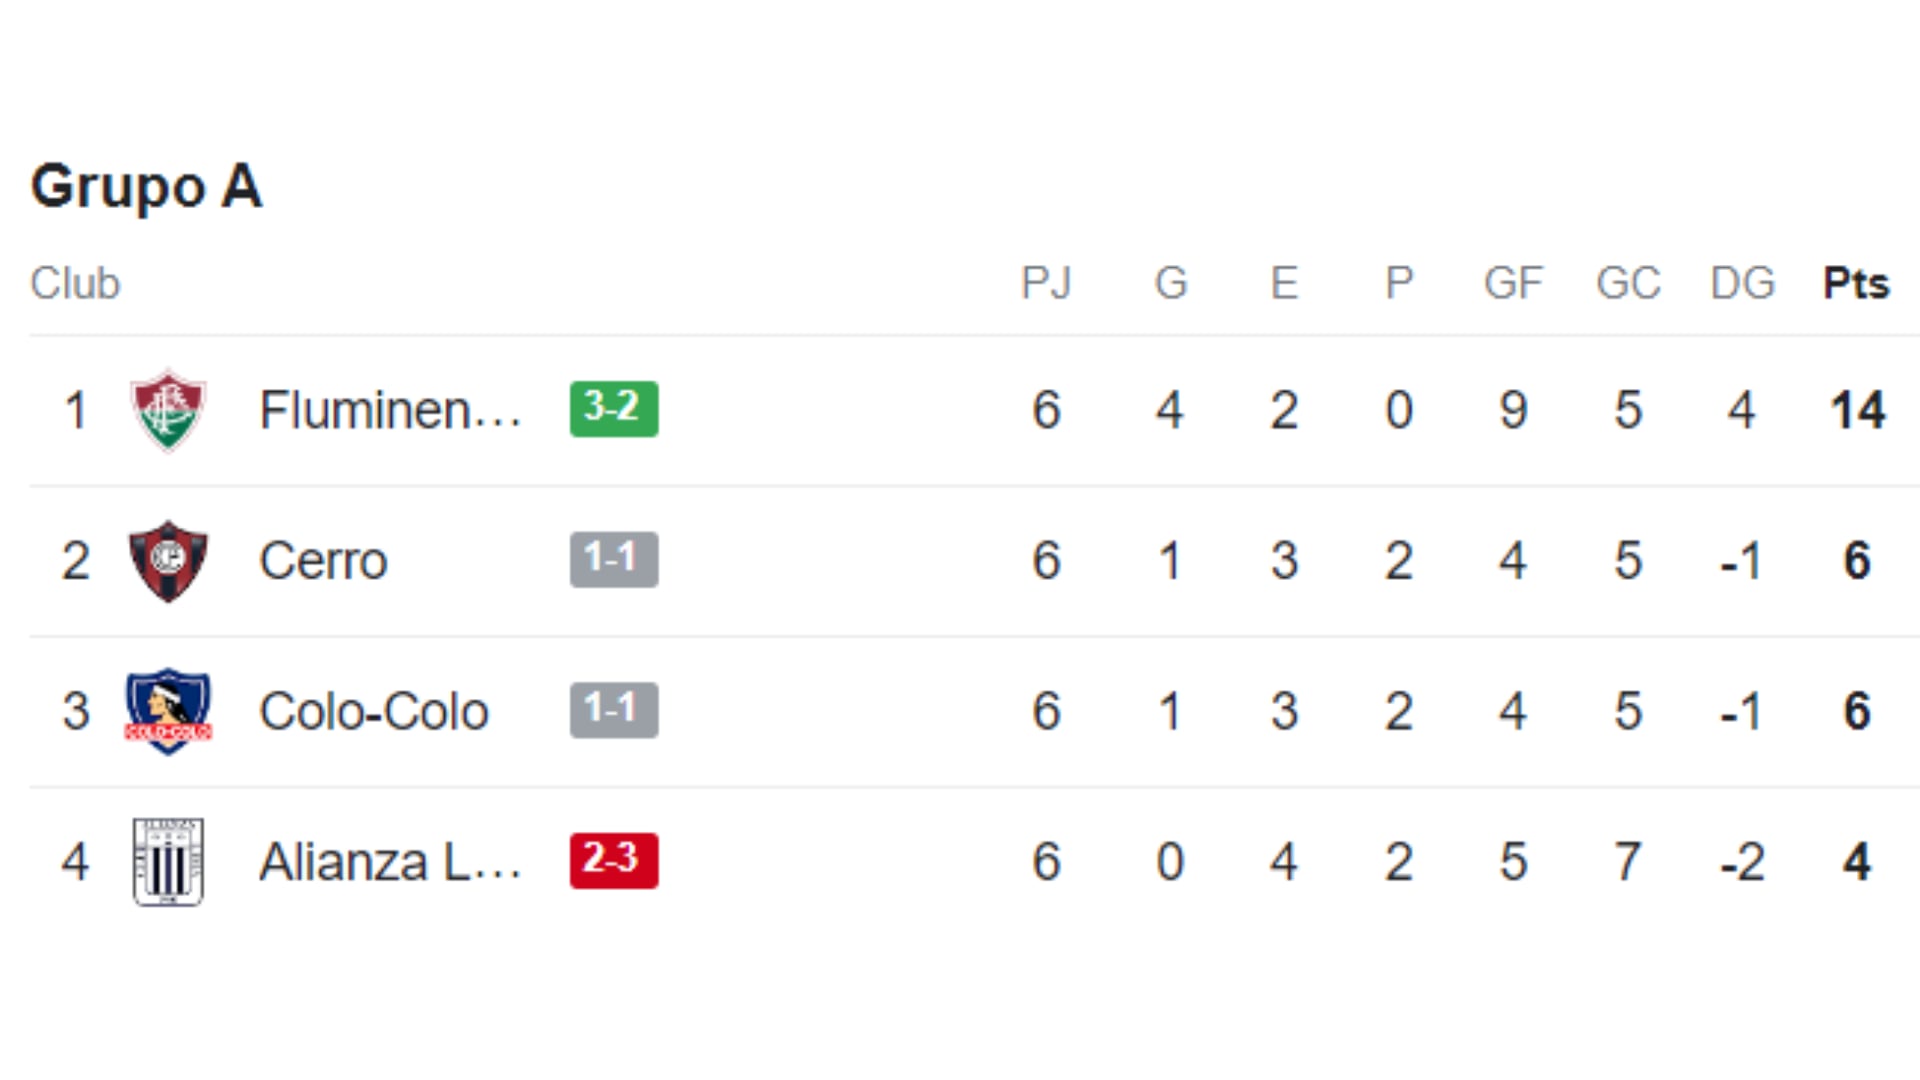Open the red 2-3 result badge

(x=614, y=860)
